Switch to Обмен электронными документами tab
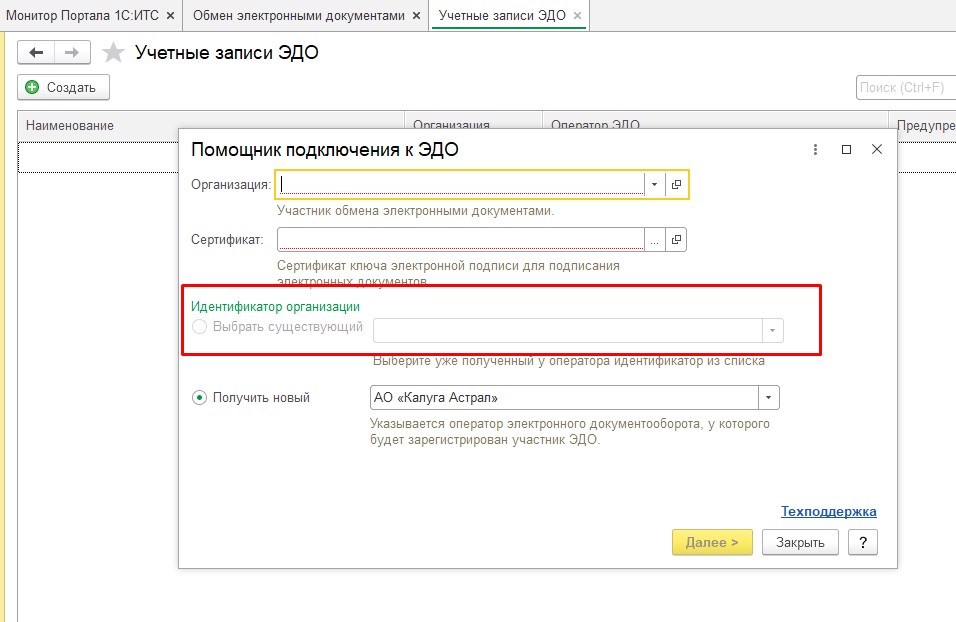Screen dimensions: 956x622 (x=299, y=16)
